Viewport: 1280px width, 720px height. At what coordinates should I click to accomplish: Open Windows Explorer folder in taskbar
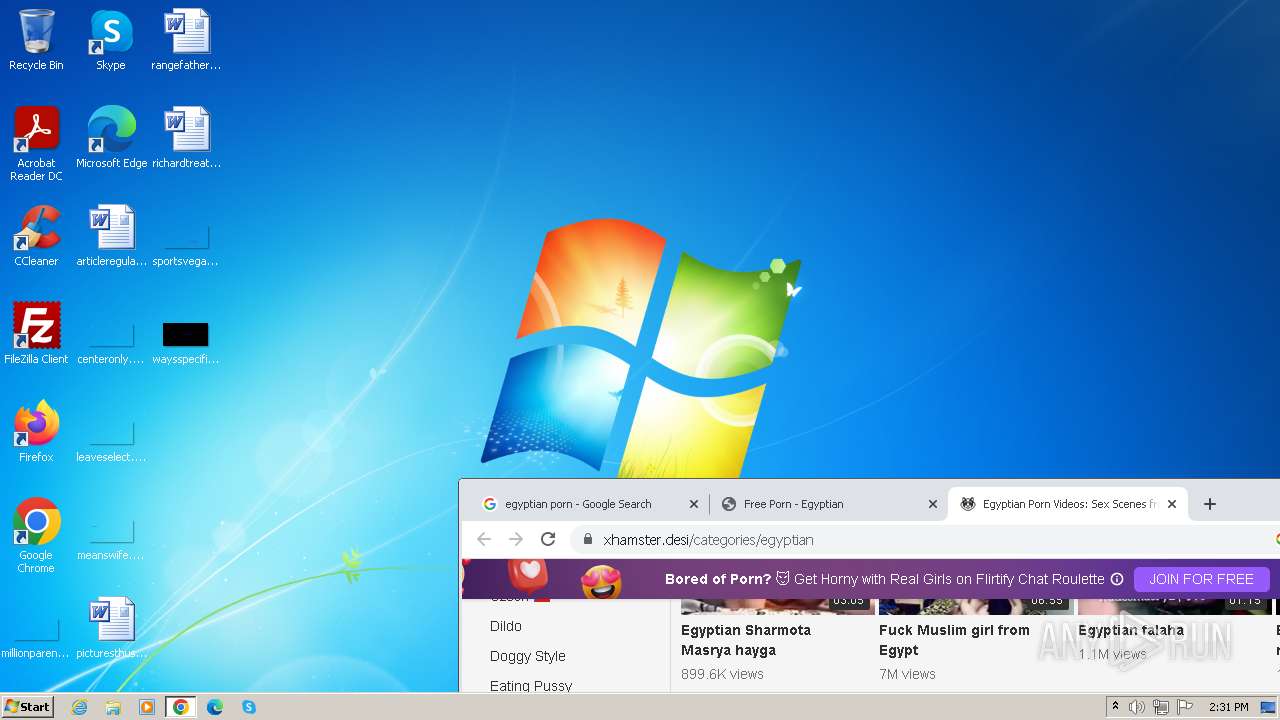click(113, 707)
